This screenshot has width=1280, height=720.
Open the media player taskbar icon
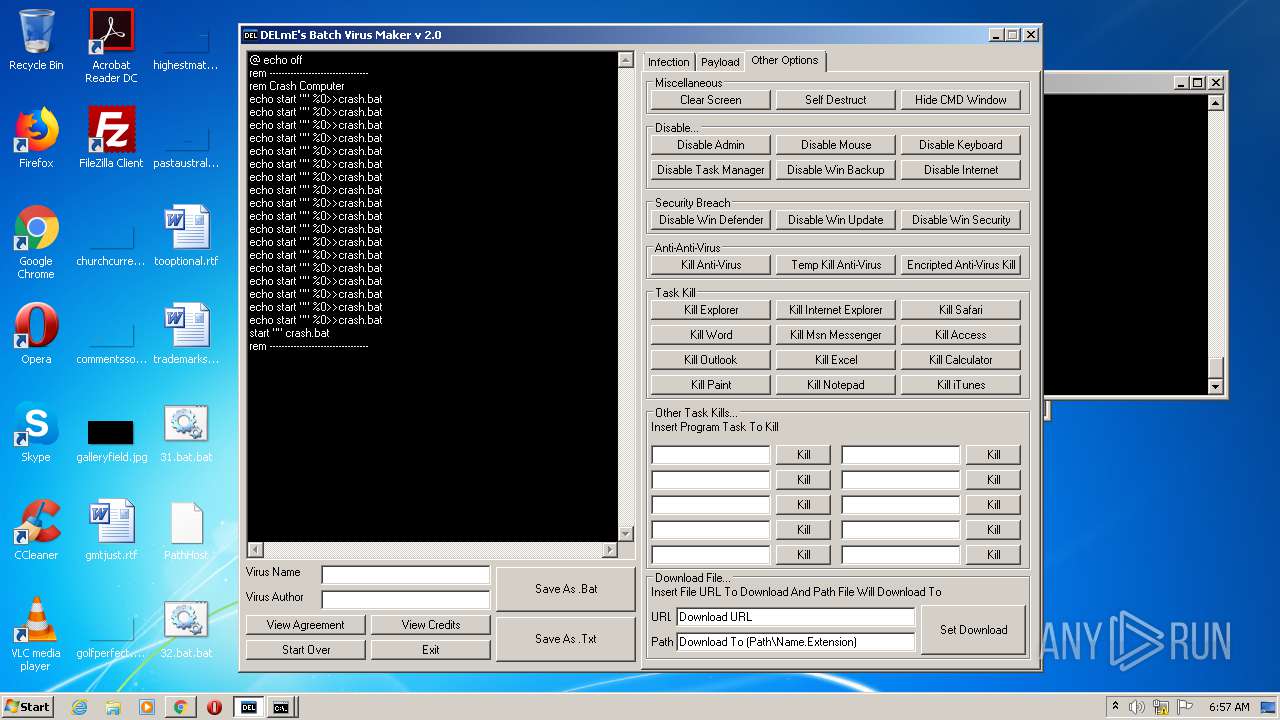(147, 707)
